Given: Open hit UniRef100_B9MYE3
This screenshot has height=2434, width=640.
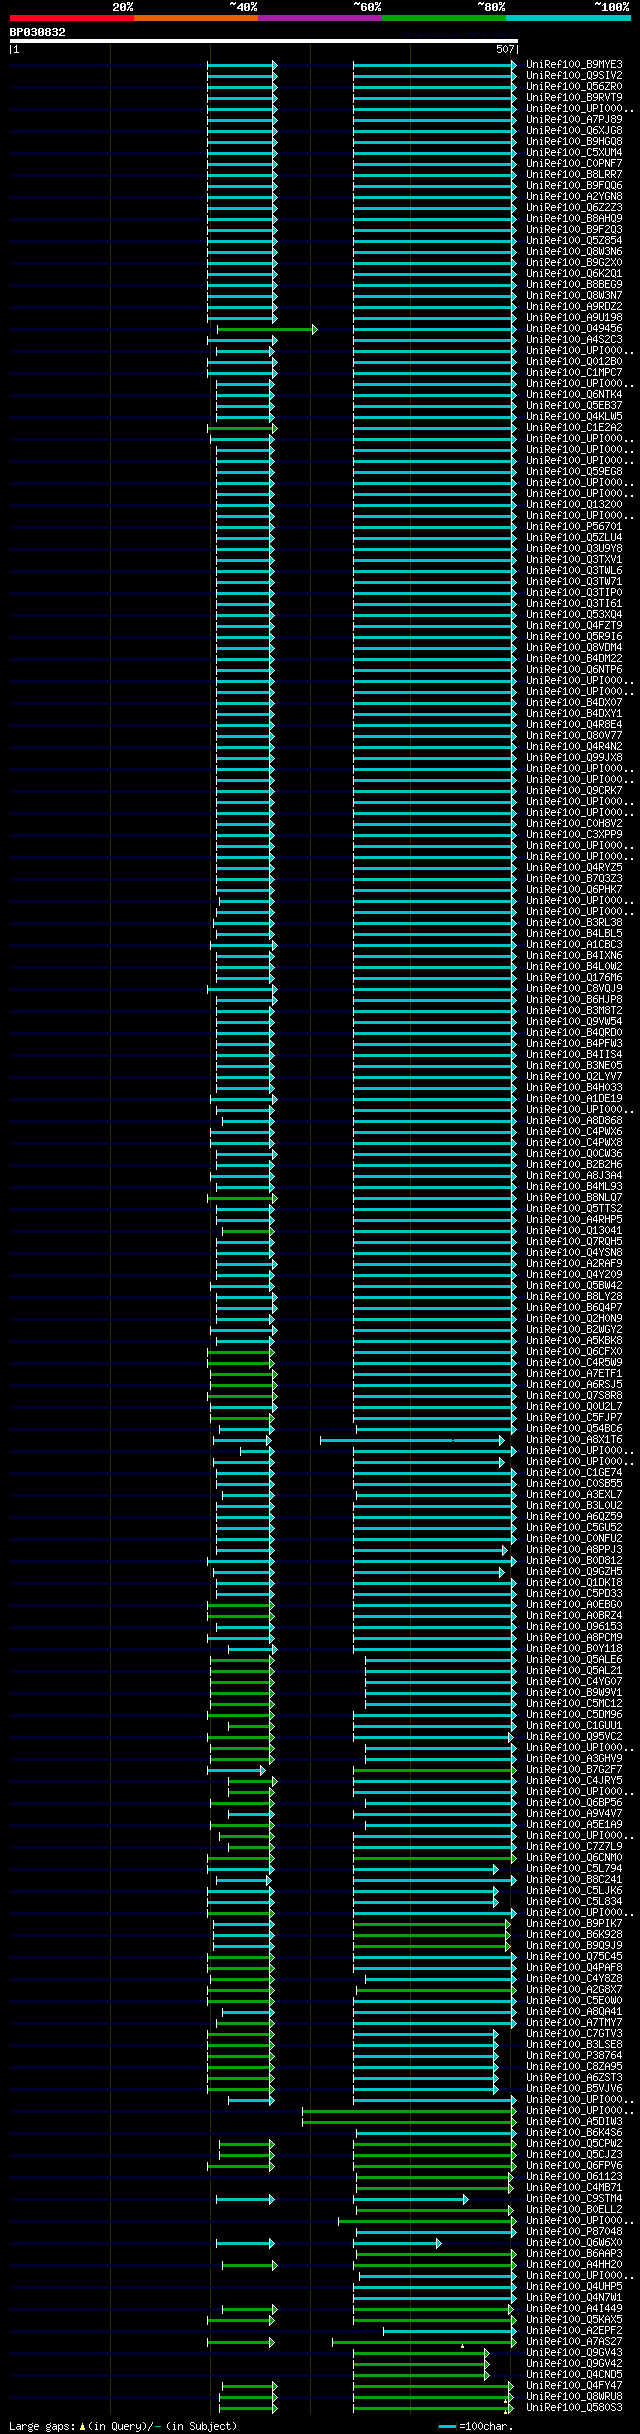Looking at the screenshot, I should [x=574, y=65].
